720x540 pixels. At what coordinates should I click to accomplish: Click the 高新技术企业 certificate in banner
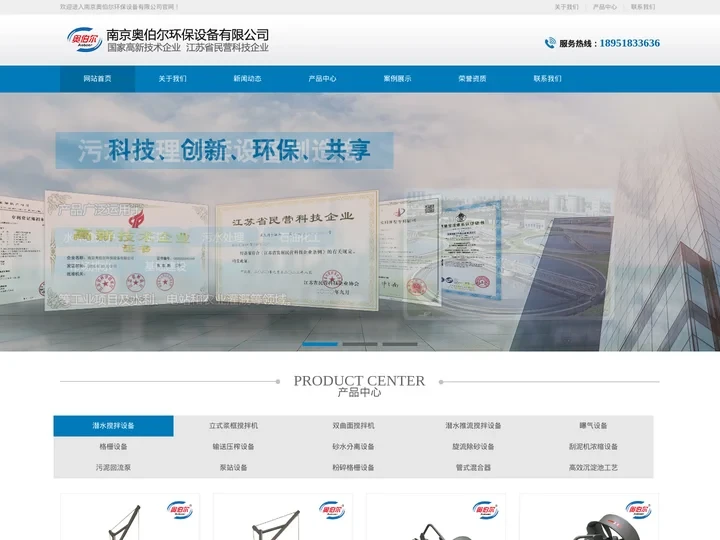click(x=127, y=249)
